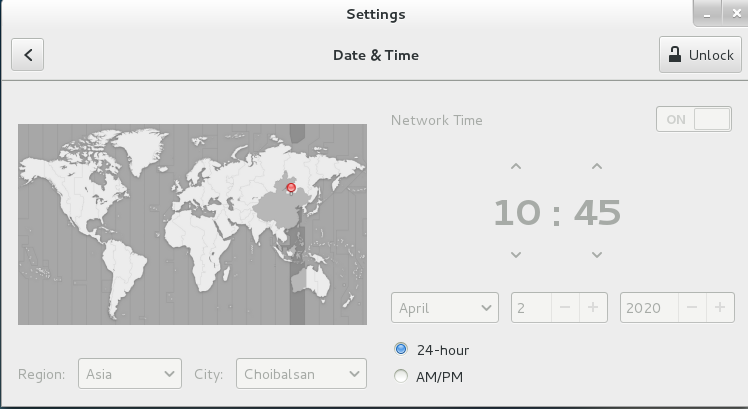Open the Region dropdown showing Asia

(x=130, y=374)
